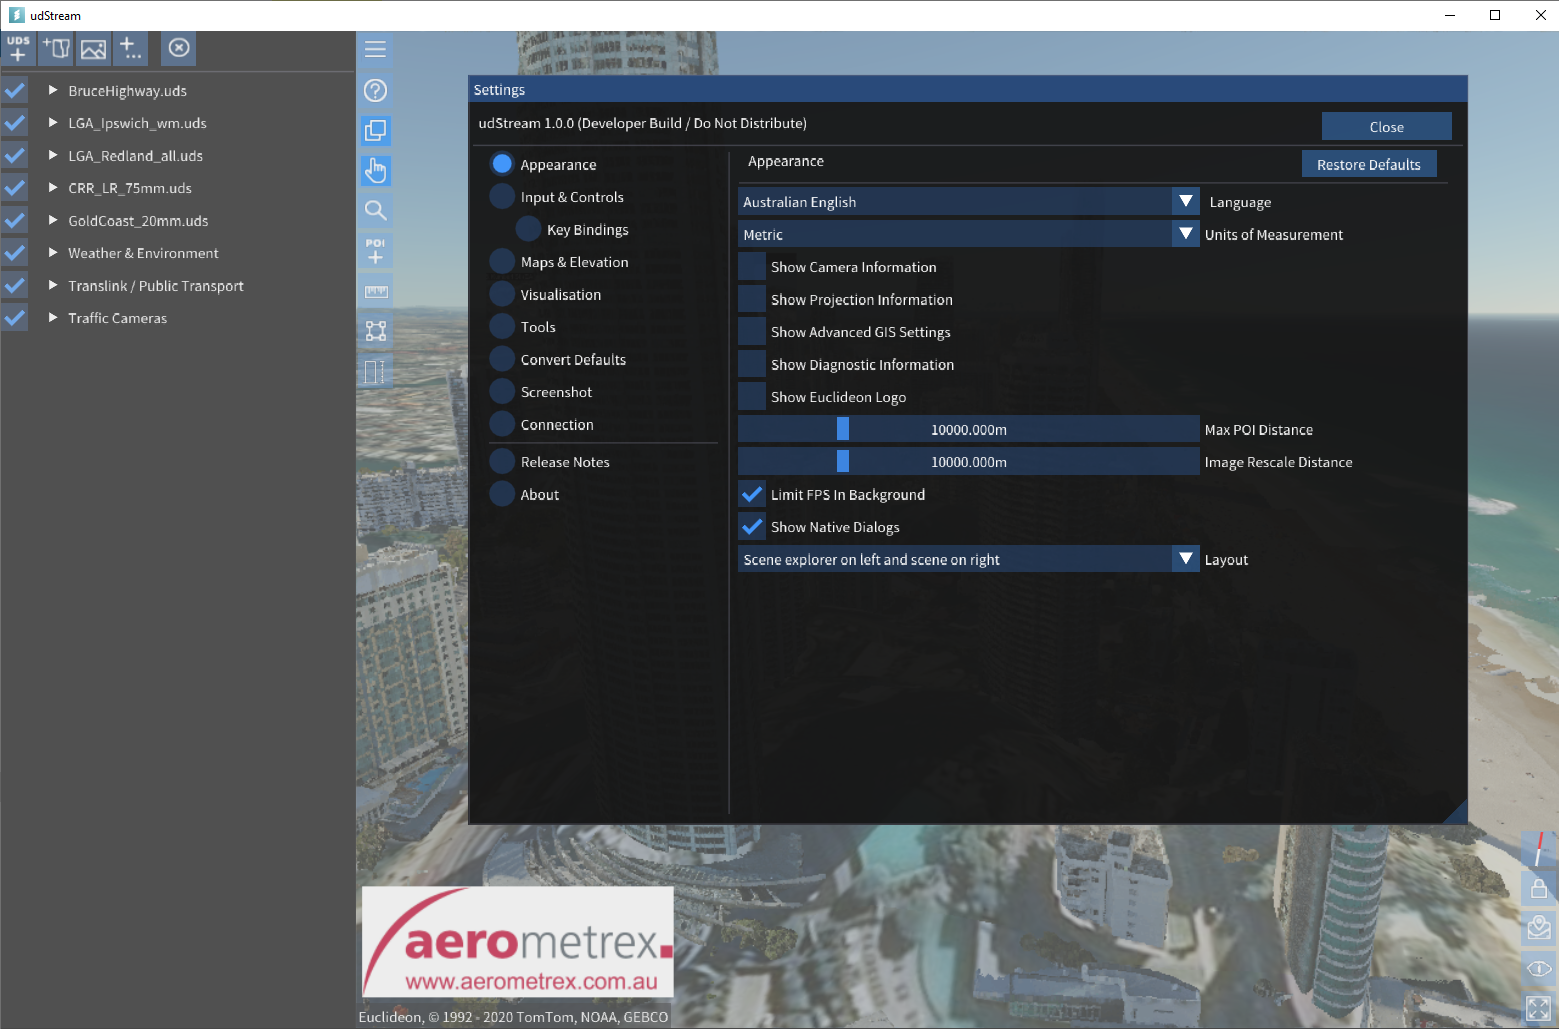
Task: Expand the GoldCoast_20mm.uds tree item
Action: point(53,220)
